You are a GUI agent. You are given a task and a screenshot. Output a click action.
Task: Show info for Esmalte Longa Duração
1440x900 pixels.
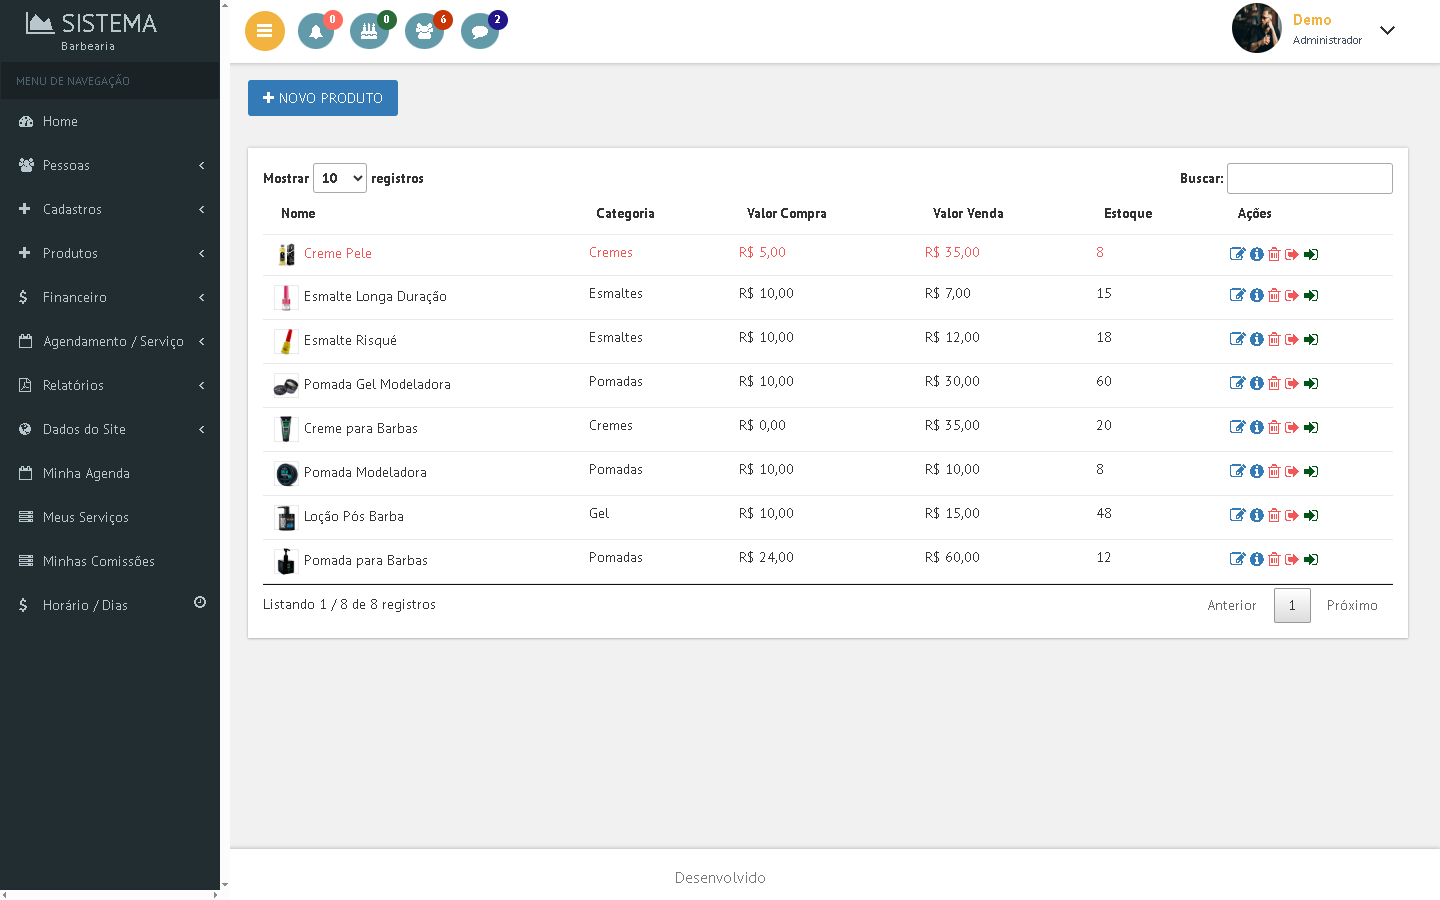point(1256,295)
